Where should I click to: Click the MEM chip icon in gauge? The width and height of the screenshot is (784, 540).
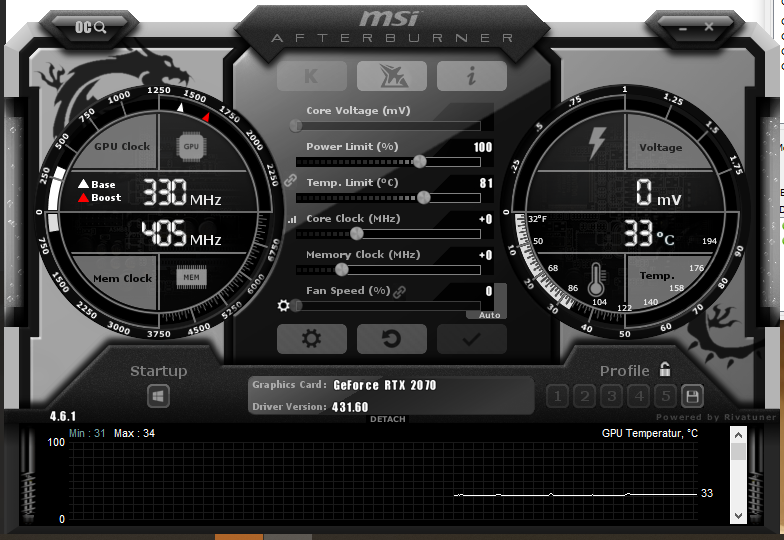tap(191, 278)
